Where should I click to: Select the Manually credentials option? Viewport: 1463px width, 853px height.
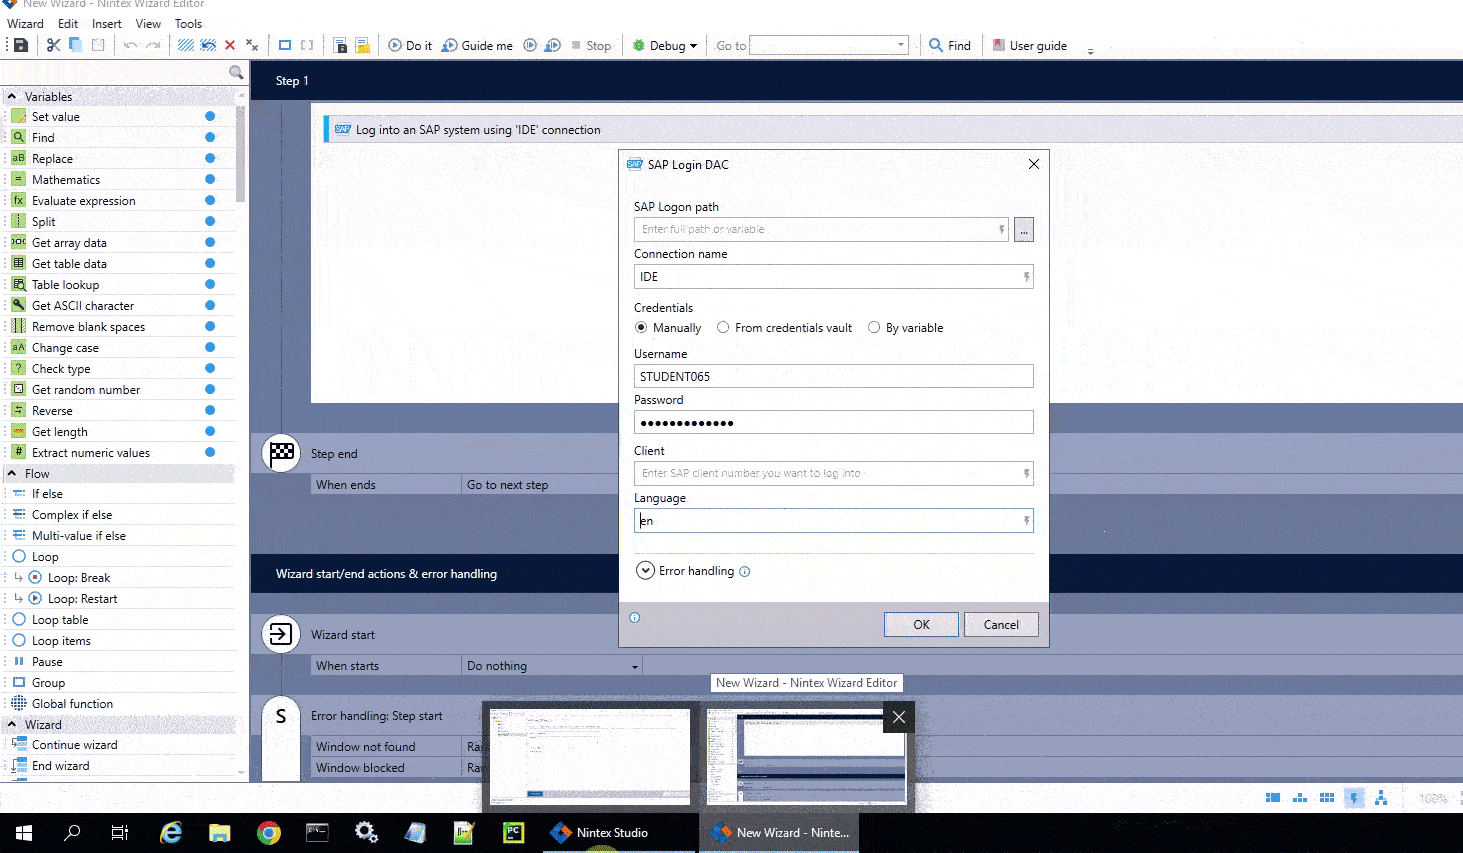[x=641, y=328]
